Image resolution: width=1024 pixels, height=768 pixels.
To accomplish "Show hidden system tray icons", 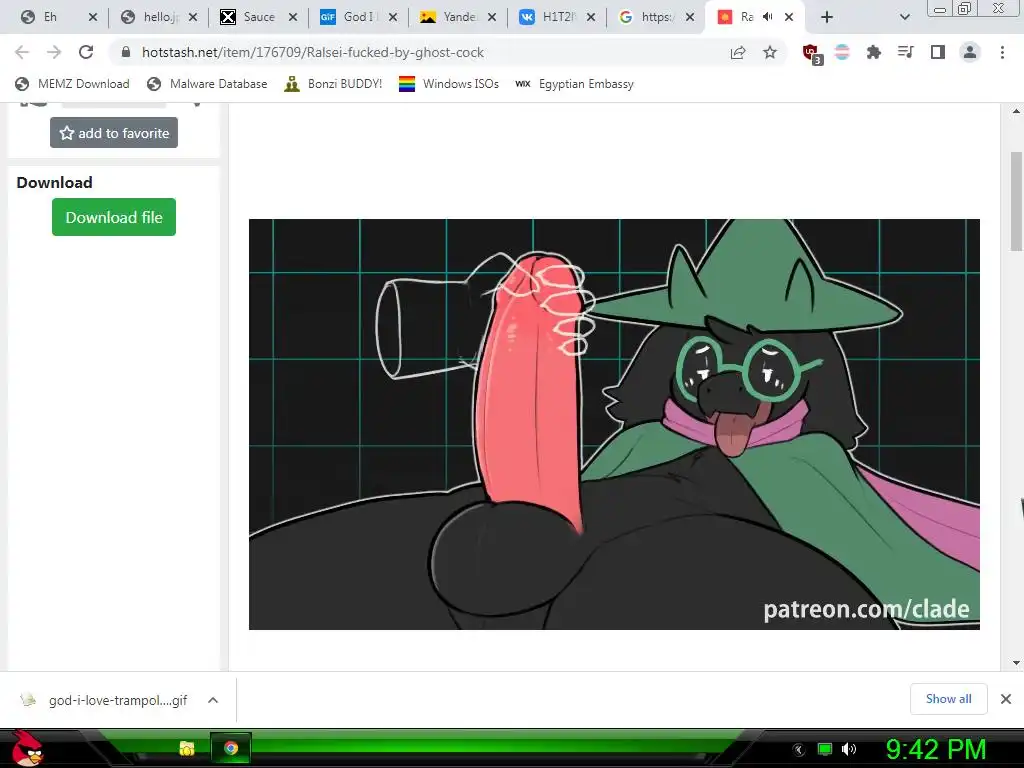I will (799, 750).
